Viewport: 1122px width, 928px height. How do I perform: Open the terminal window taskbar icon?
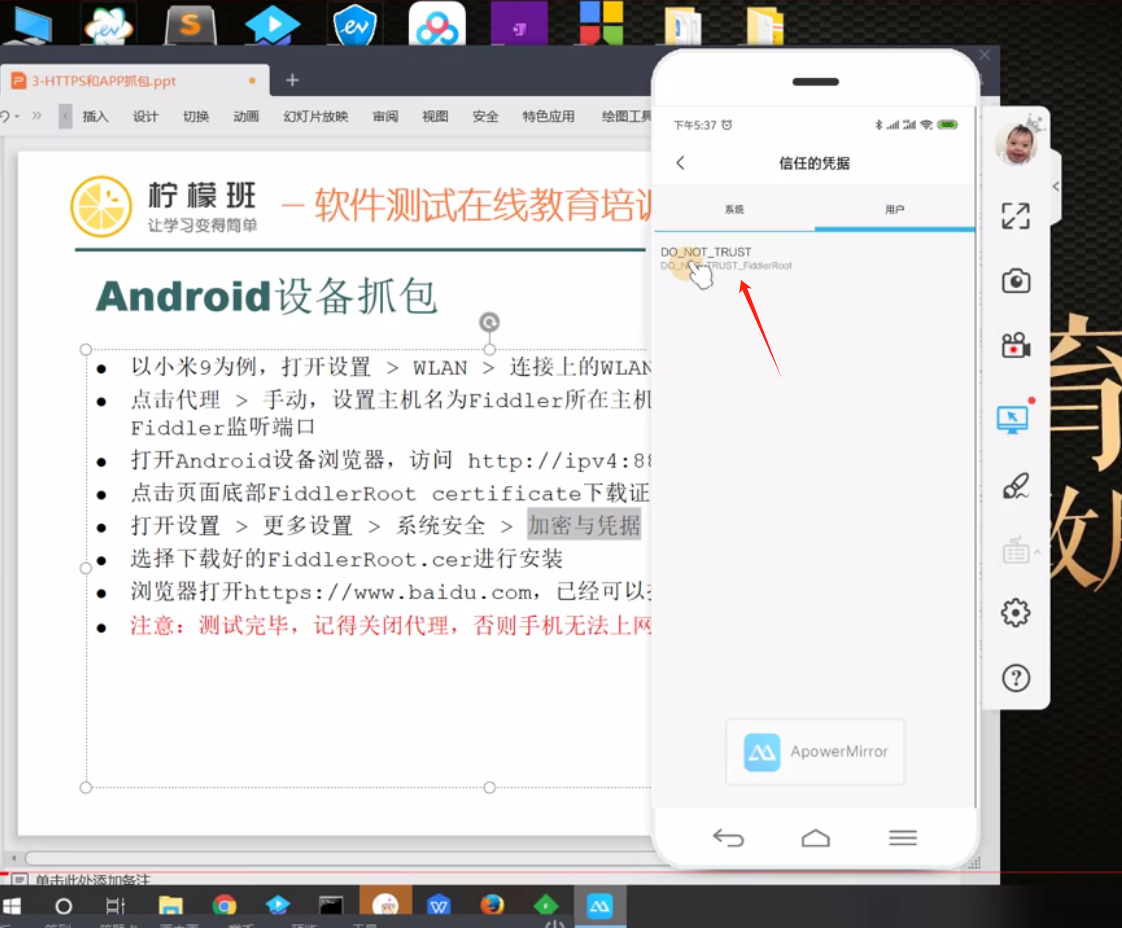331,906
